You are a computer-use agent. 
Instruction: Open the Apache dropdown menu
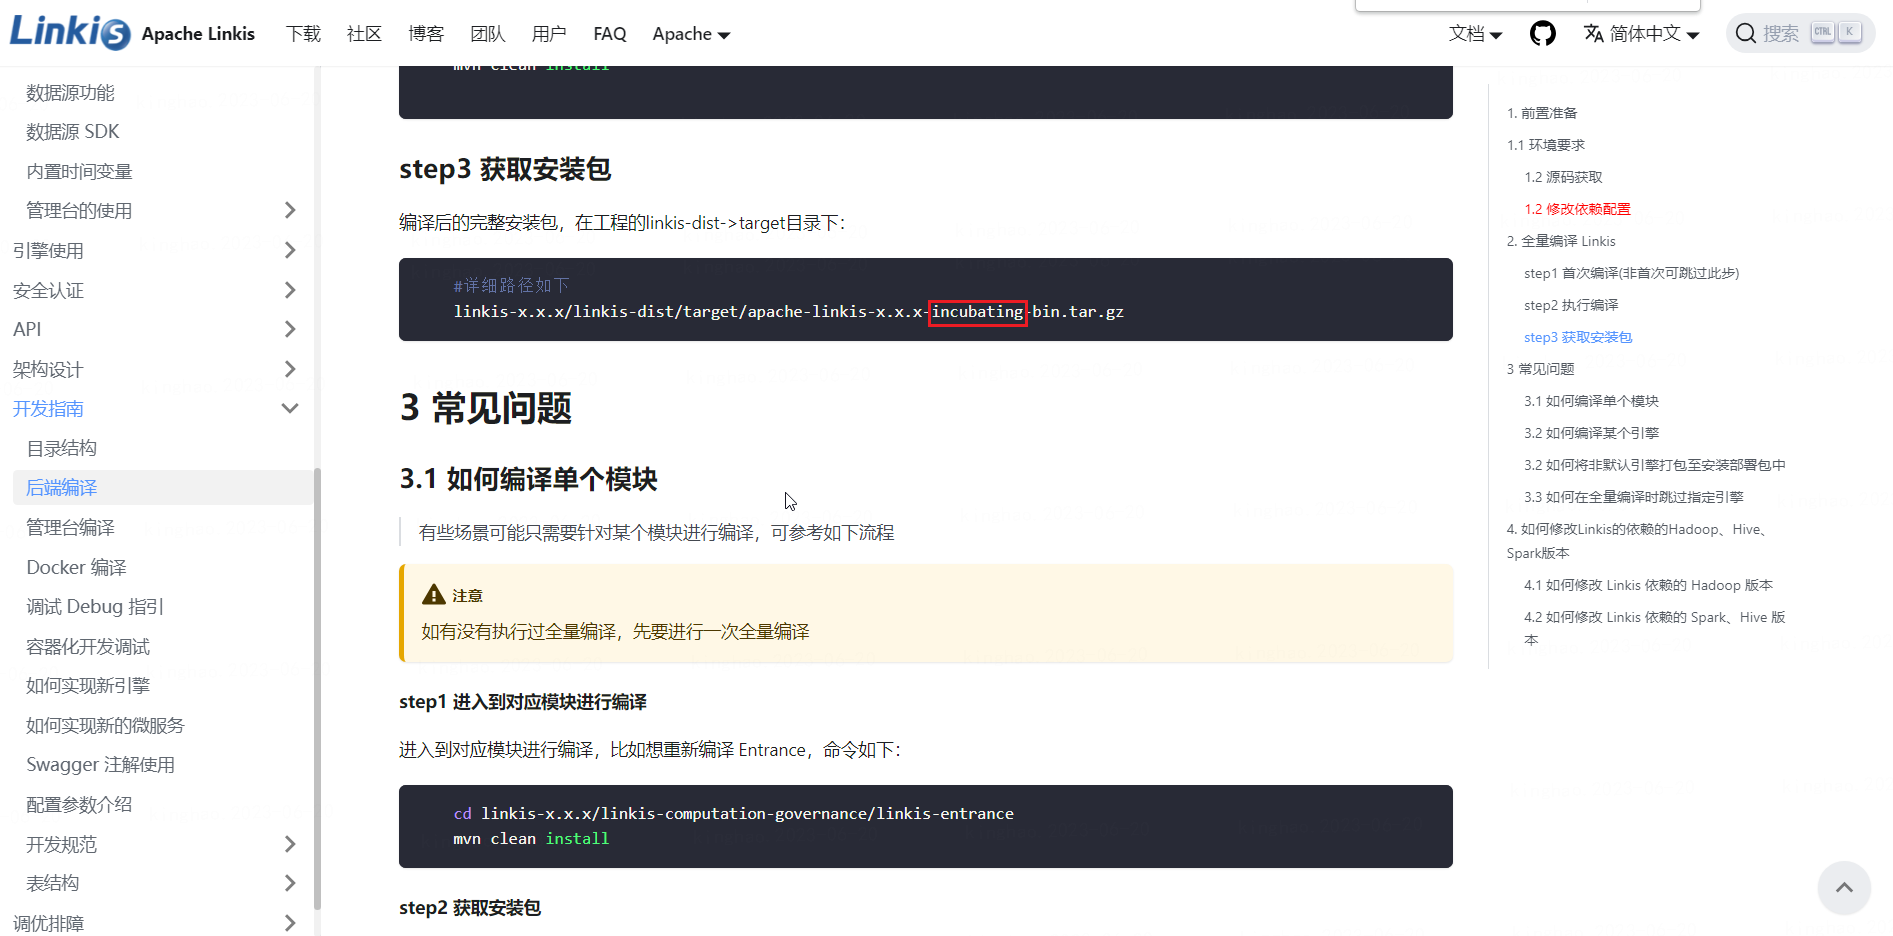pos(691,34)
